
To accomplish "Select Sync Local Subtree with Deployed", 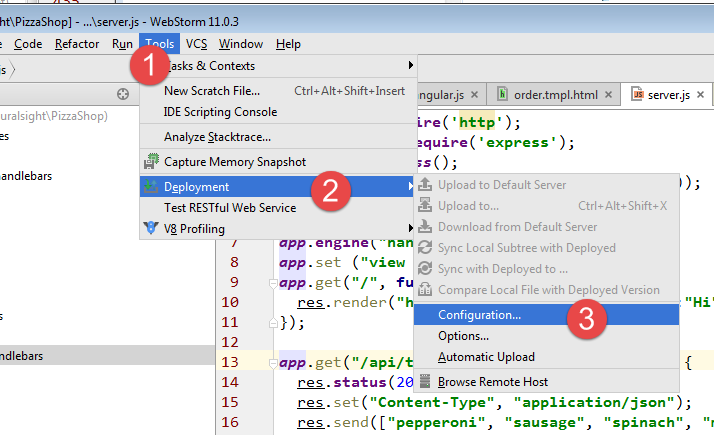I will 546,248.
